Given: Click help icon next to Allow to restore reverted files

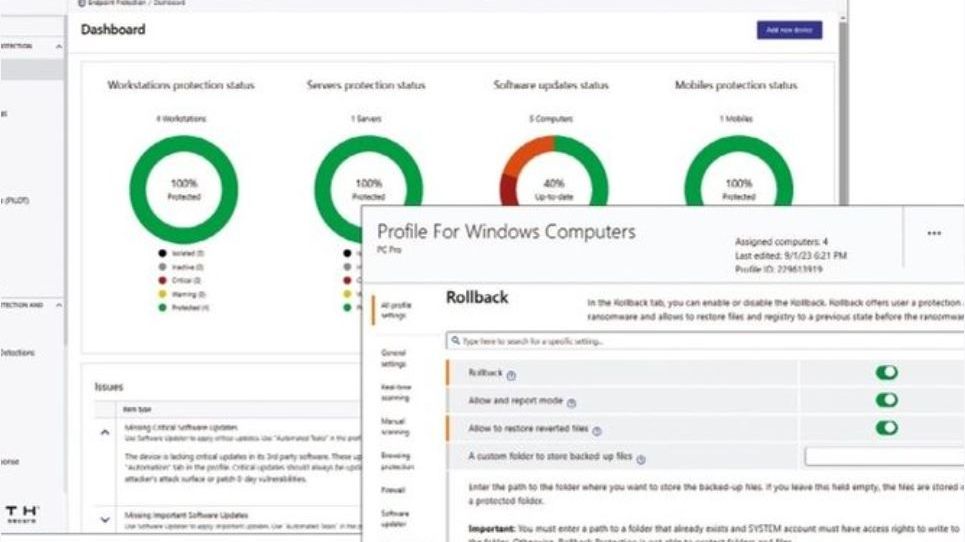Looking at the screenshot, I should coord(596,431).
